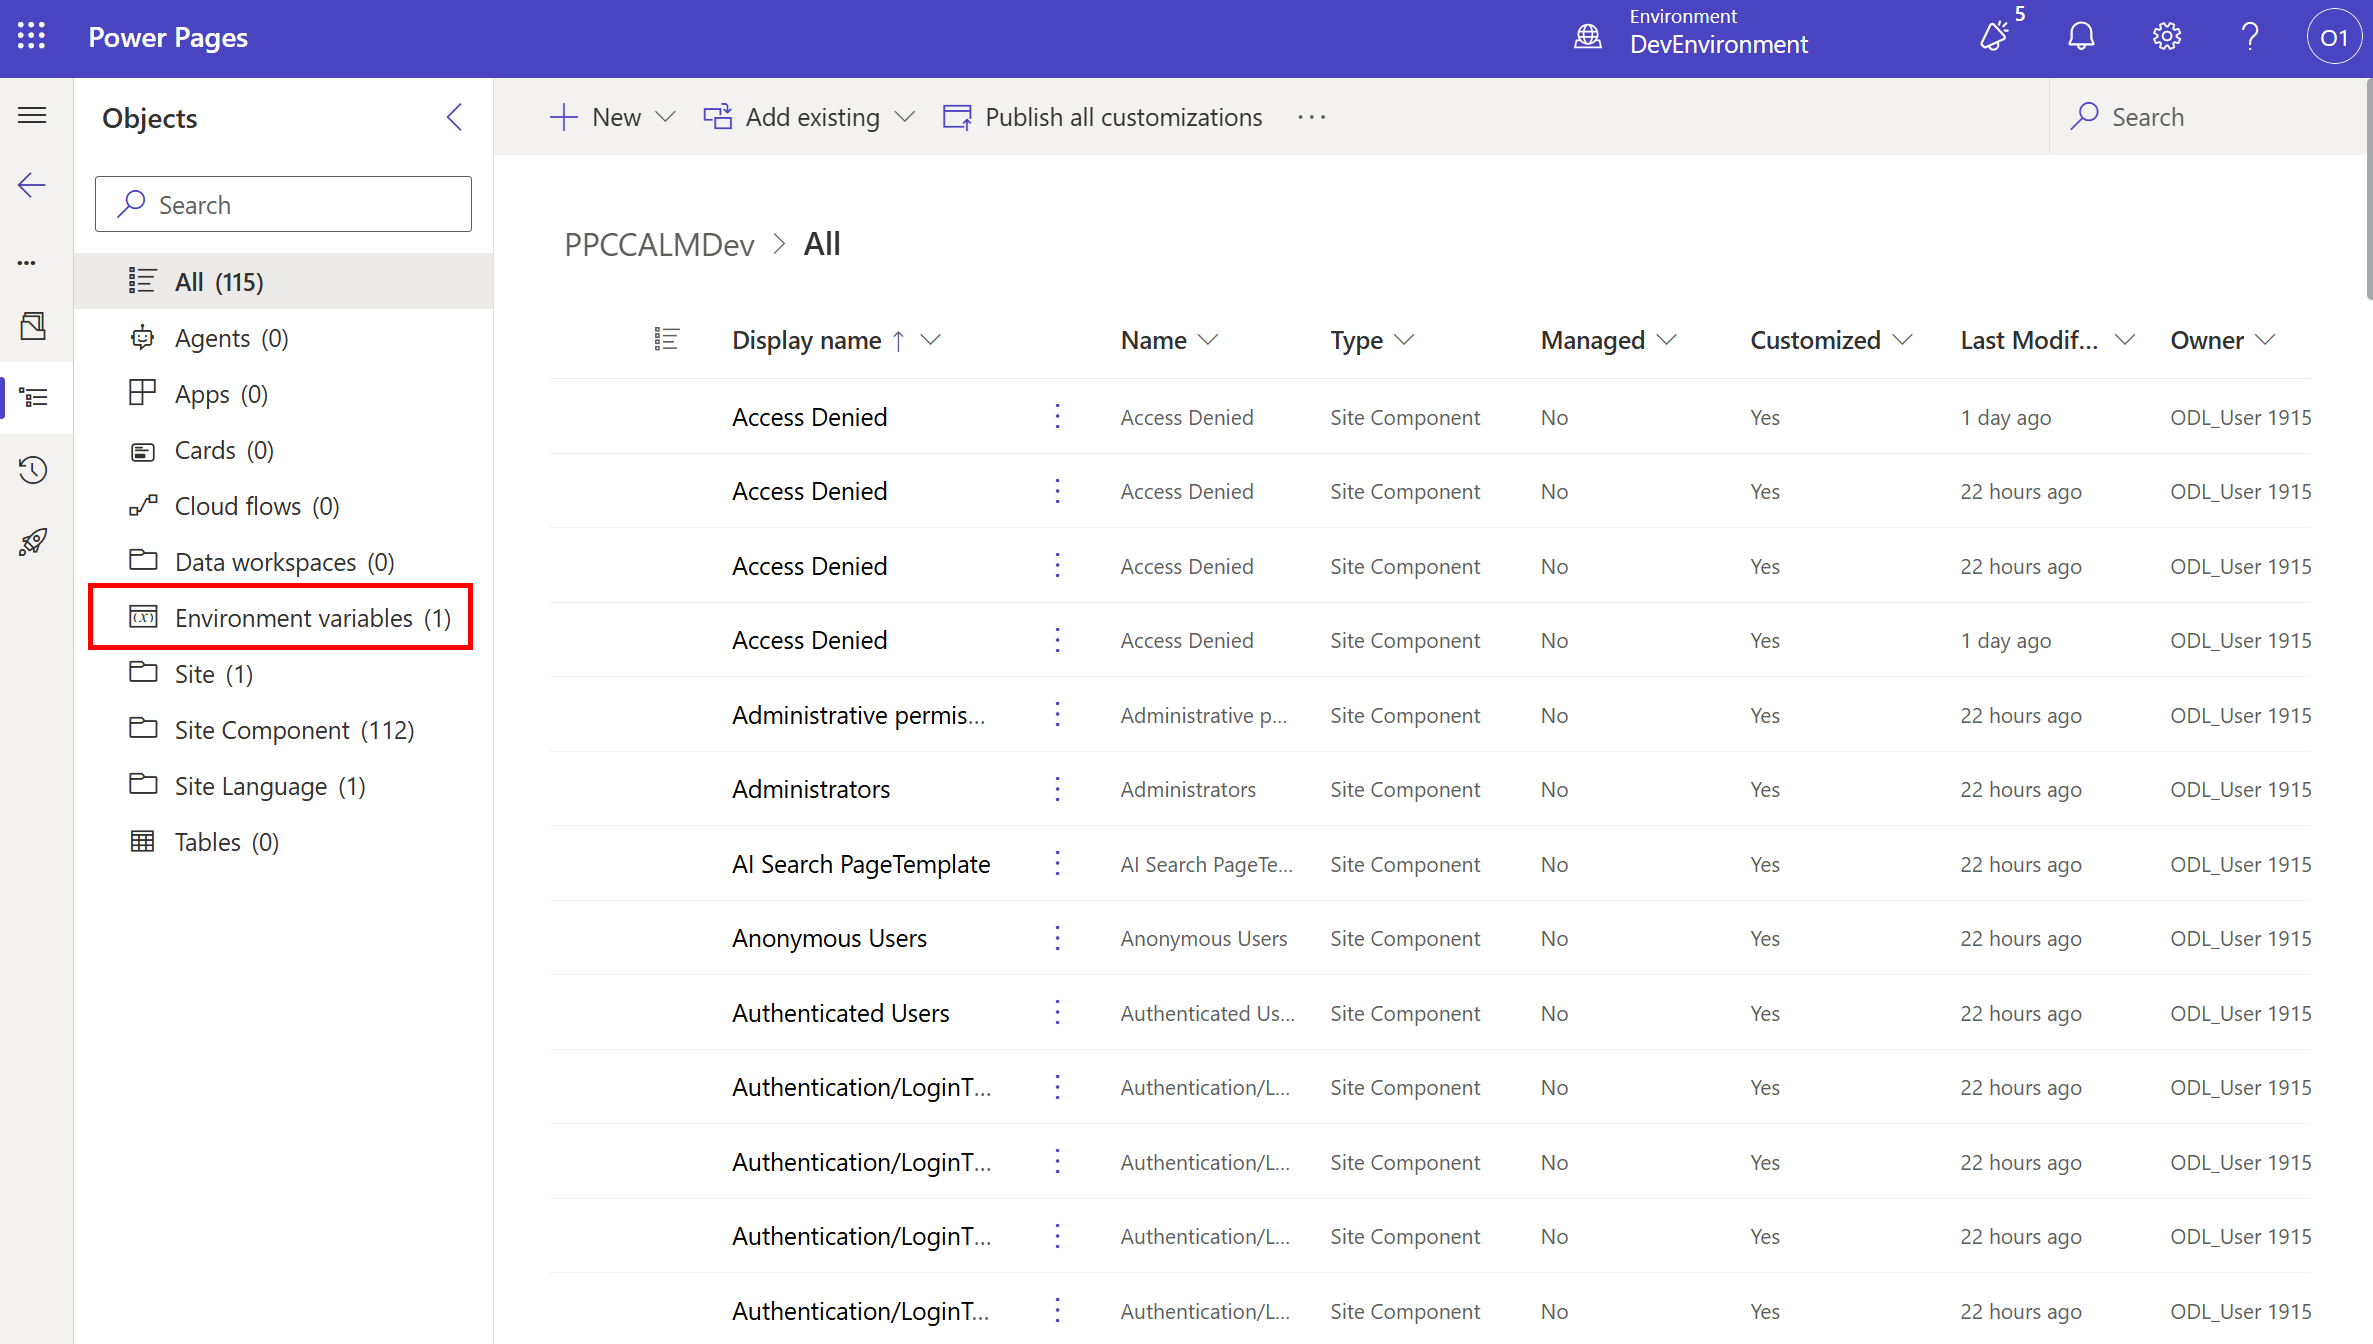
Task: Open the PPCCALMDev breadcrumb link
Action: (658, 244)
